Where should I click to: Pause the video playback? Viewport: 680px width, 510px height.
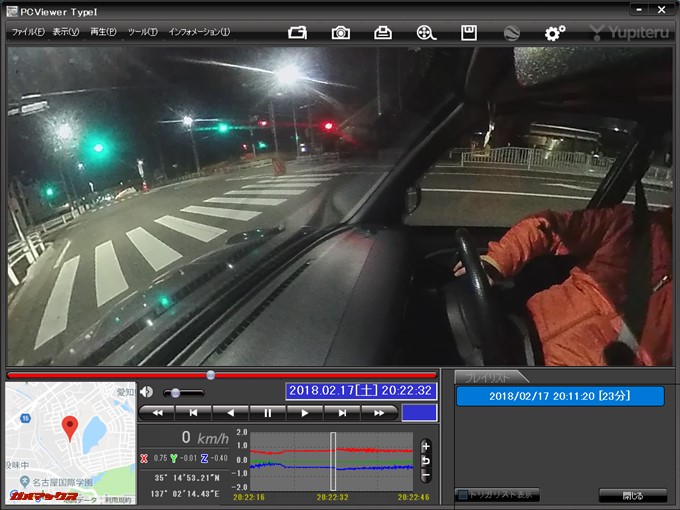[267, 412]
